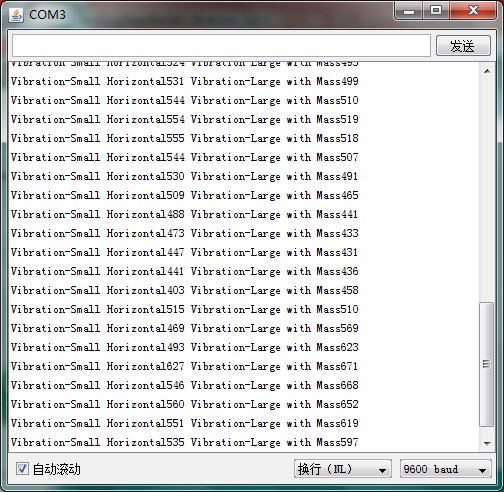The width and height of the screenshot is (504, 492).
Task: Close the COM3 serial monitor window
Action: tap(473, 11)
